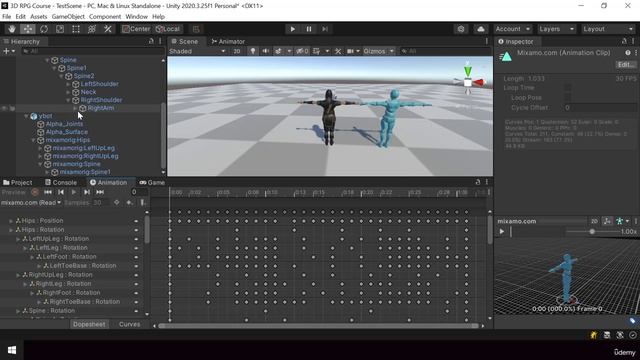Image resolution: width=640 pixels, height=360 pixels.
Task: Toggle animation record button
Action: (35, 192)
